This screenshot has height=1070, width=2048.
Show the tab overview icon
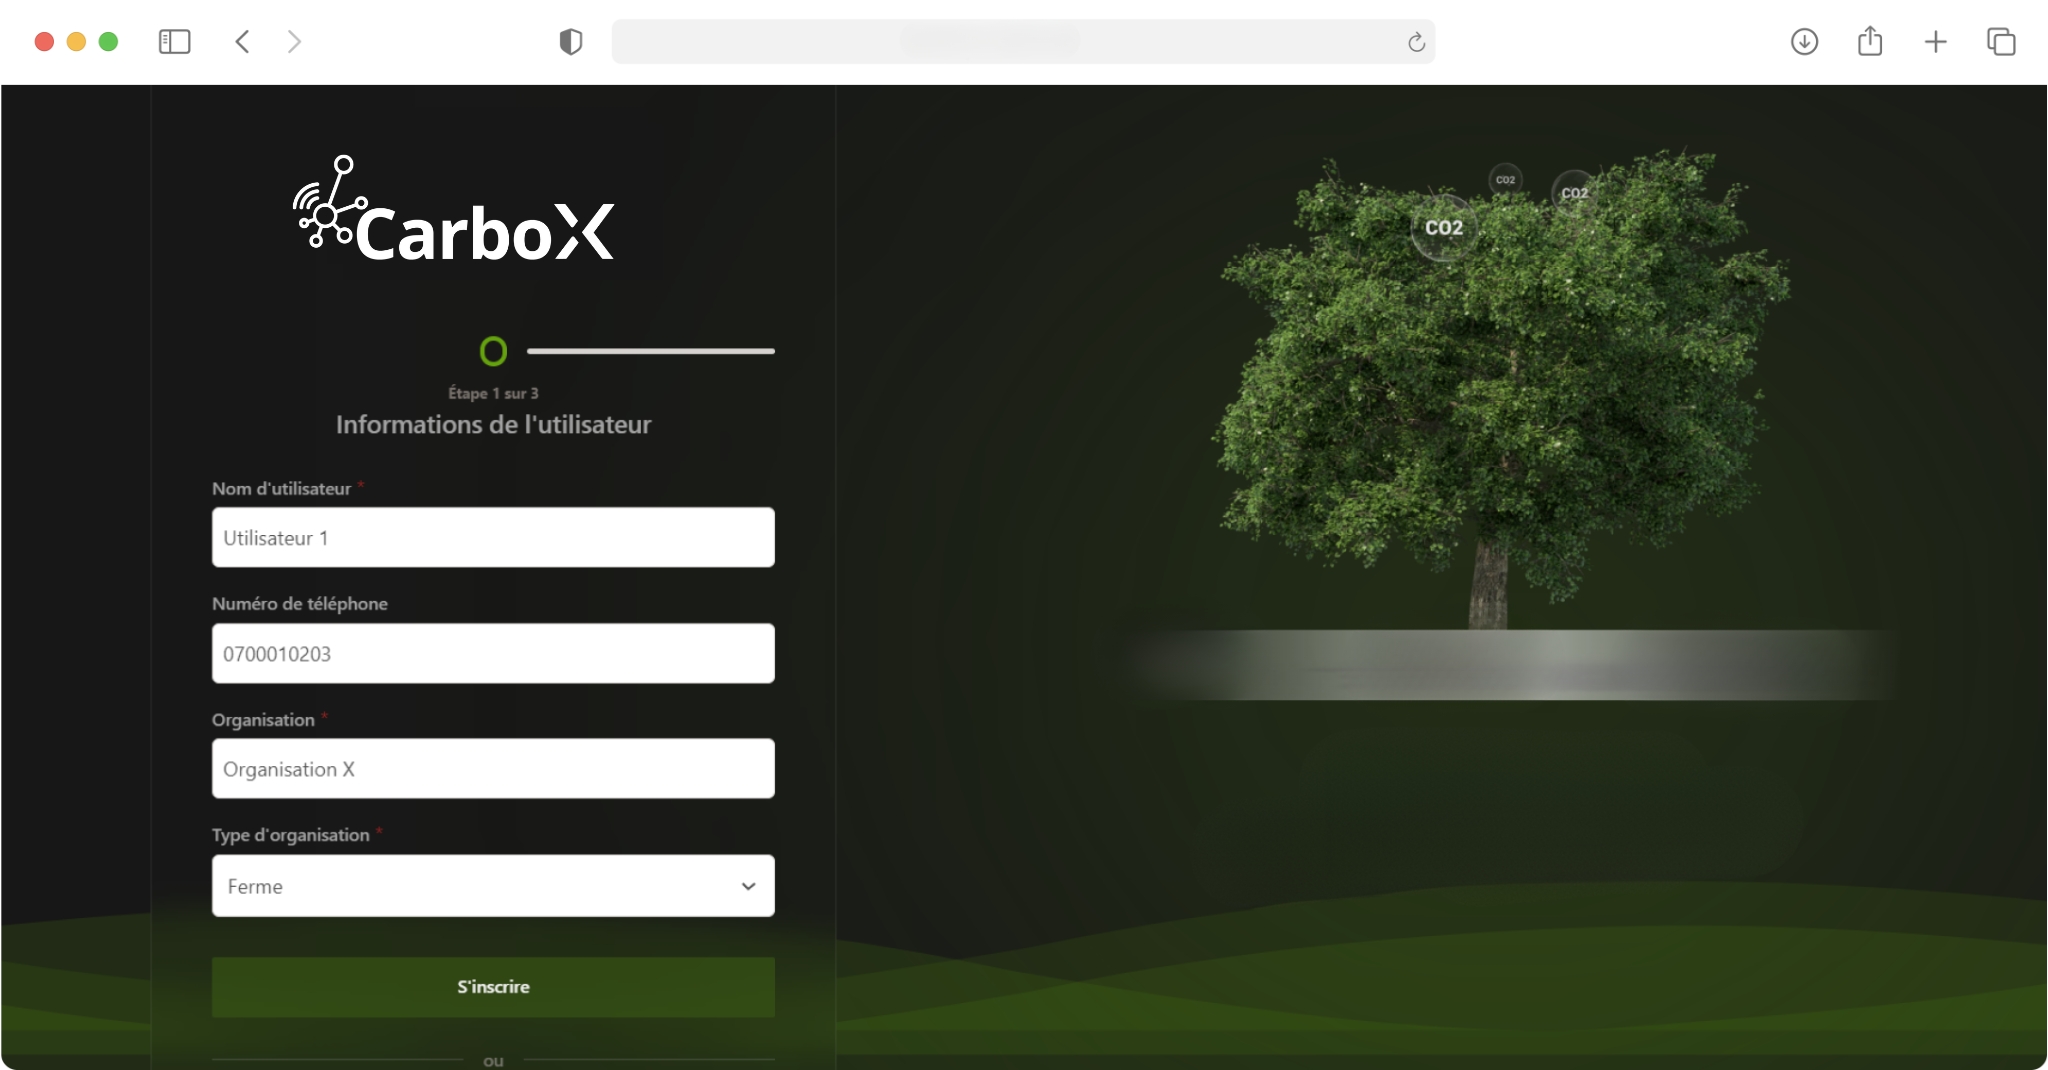tap(2001, 42)
